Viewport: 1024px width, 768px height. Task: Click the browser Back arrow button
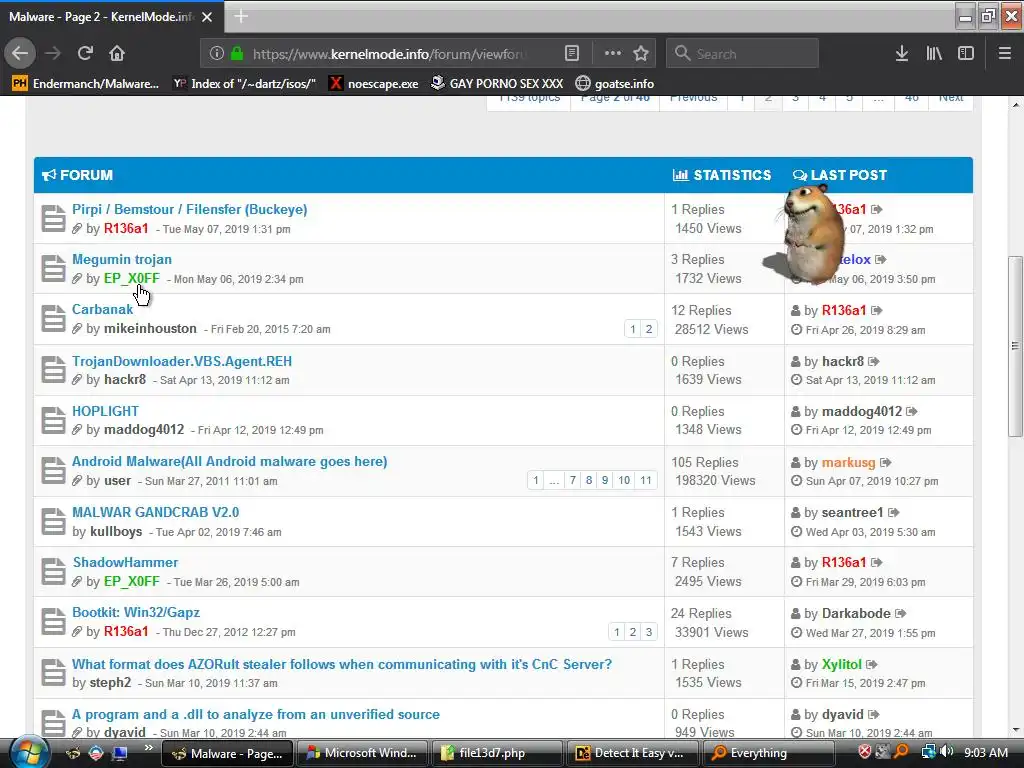pos(20,53)
